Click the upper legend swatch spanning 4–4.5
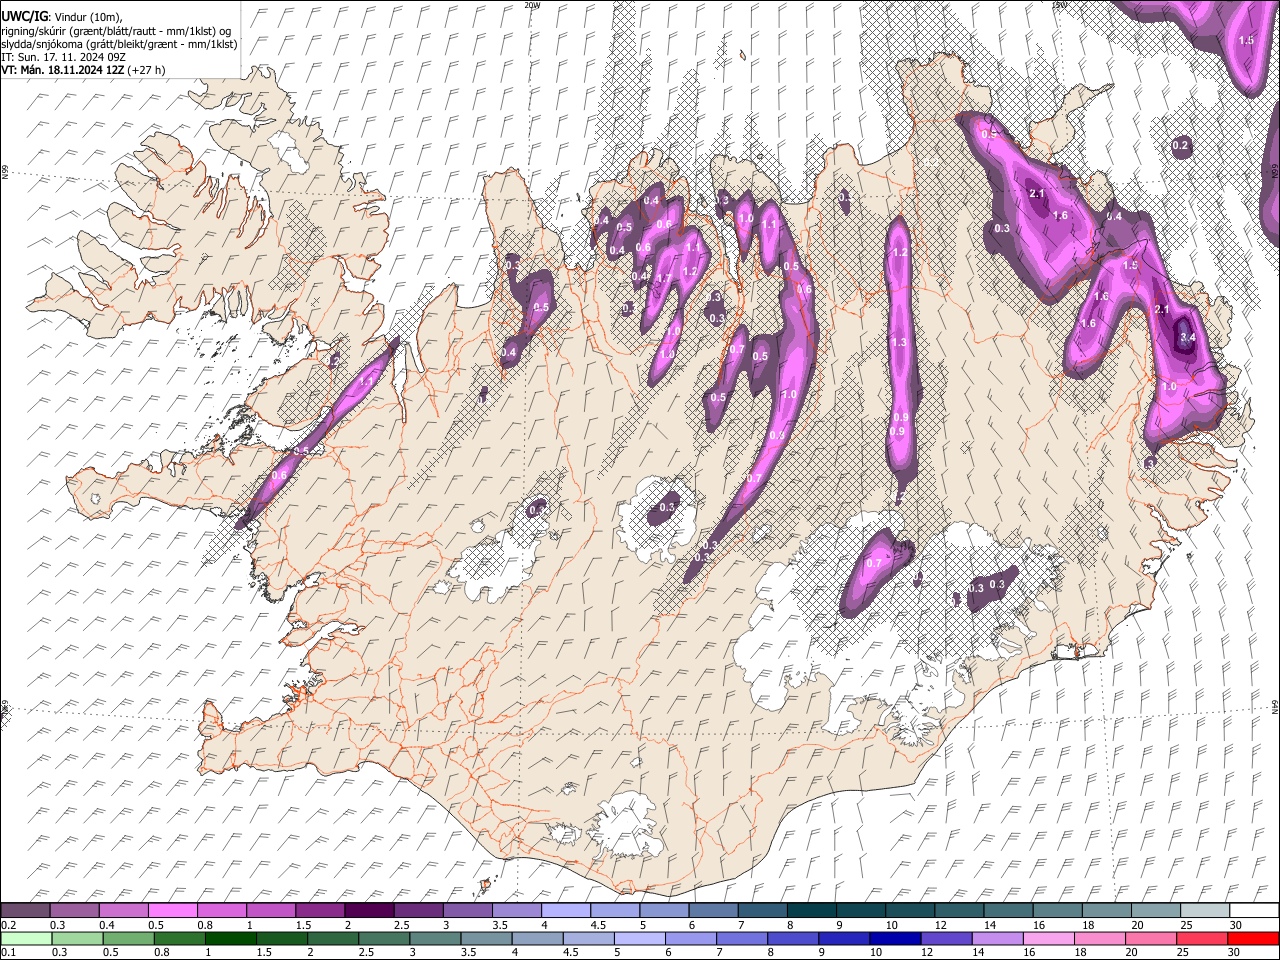This screenshot has width=1280, height=960. pos(565,911)
